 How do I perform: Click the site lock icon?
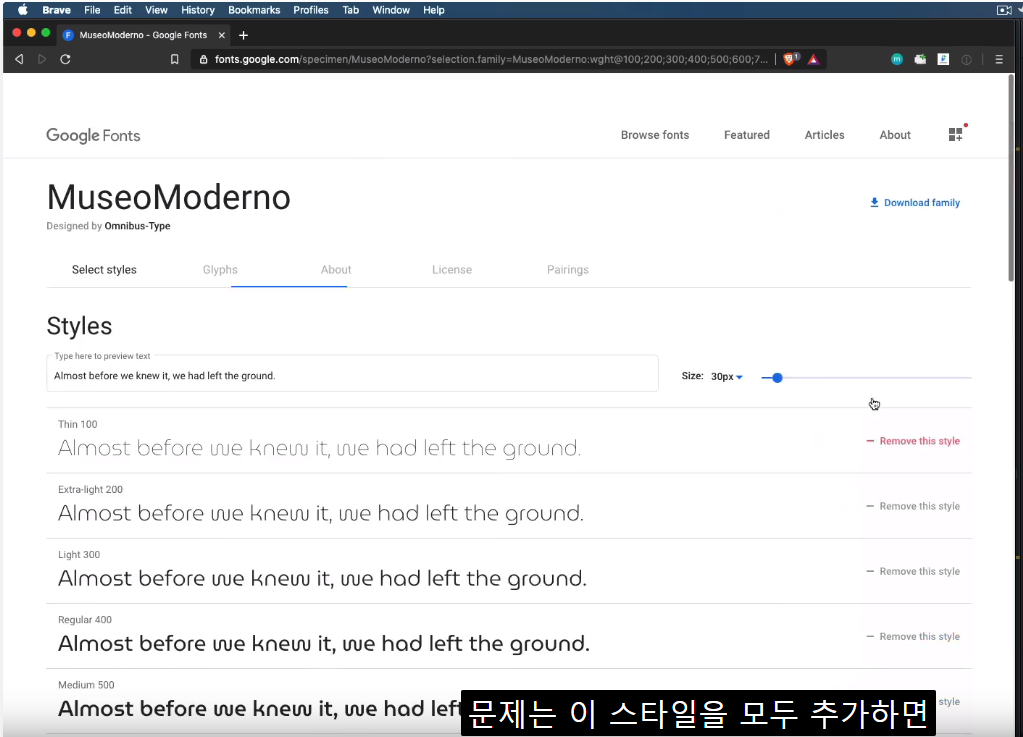click(203, 59)
